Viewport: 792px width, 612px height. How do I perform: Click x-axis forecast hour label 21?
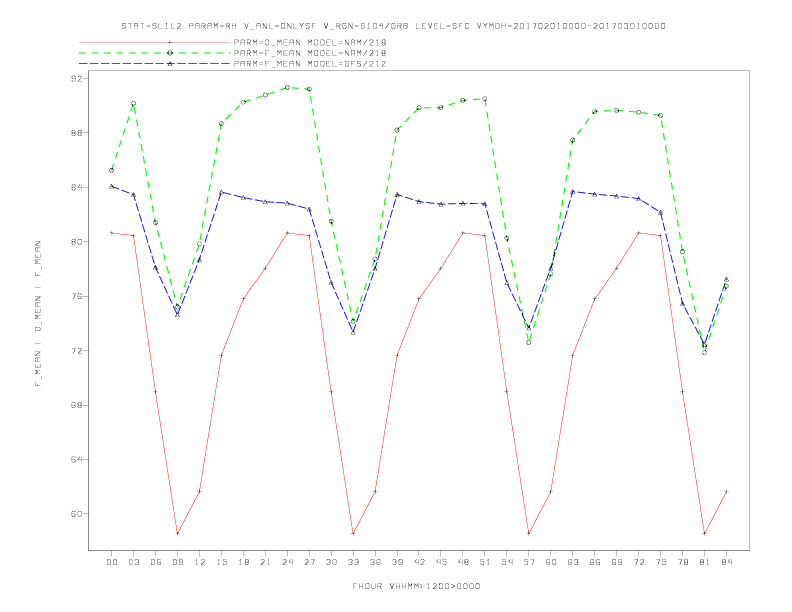(x=265, y=562)
